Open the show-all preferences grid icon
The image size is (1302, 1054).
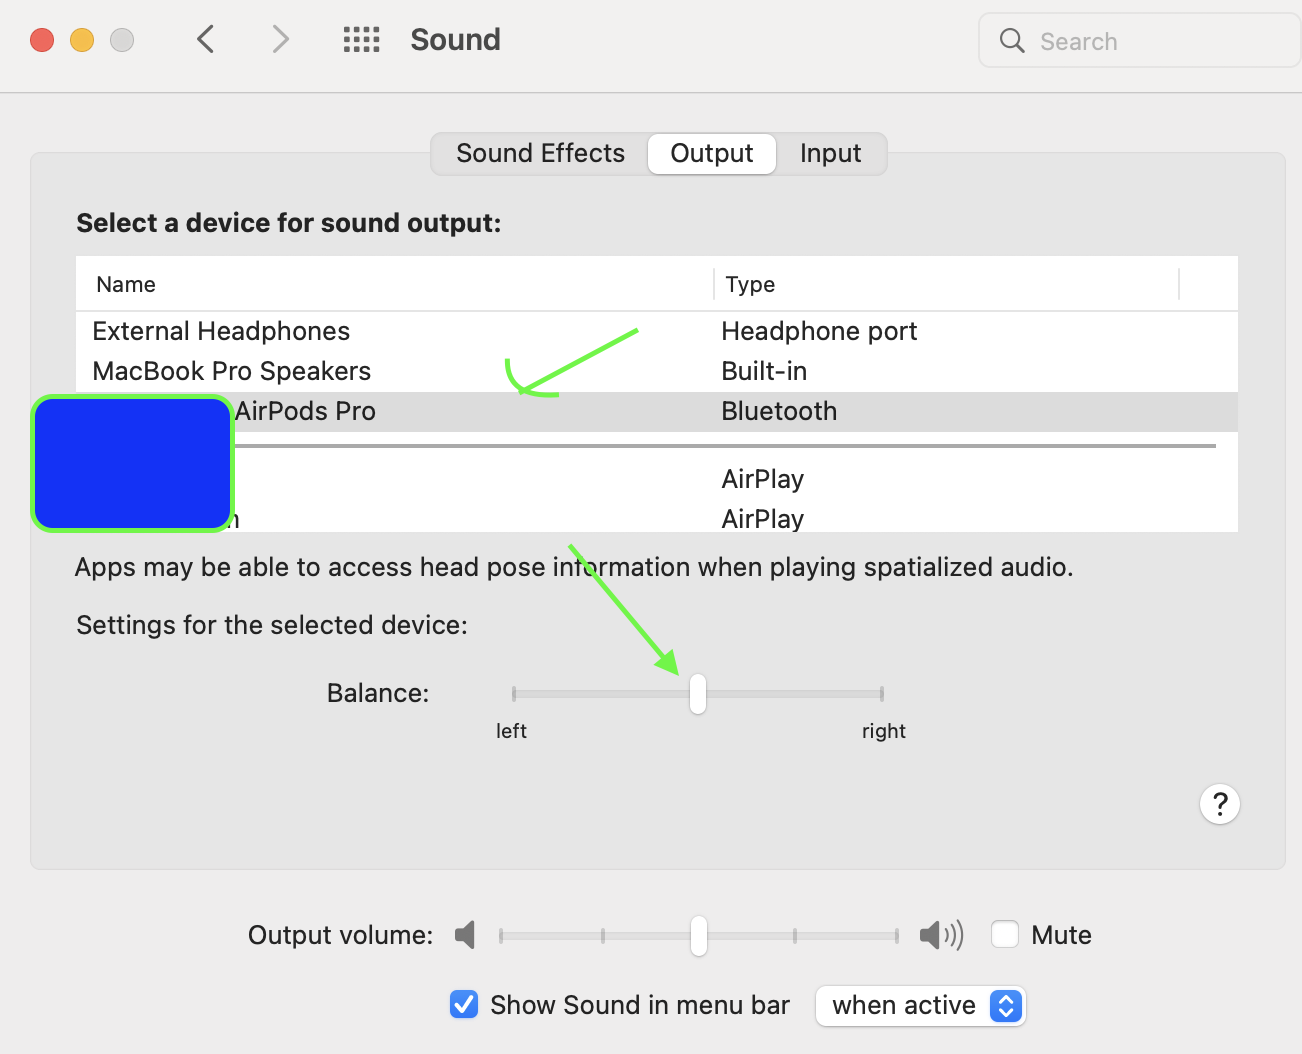point(361,40)
